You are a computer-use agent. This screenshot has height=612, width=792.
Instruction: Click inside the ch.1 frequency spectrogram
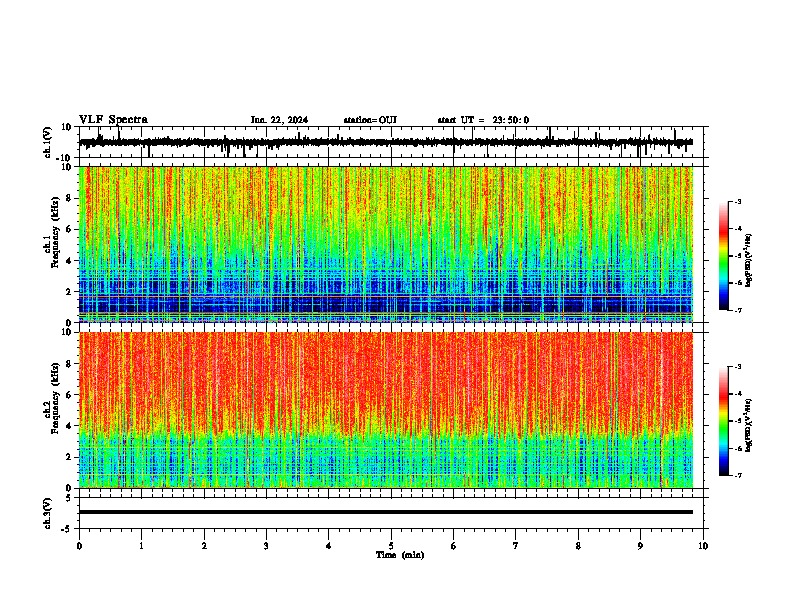pyautogui.click(x=386, y=244)
